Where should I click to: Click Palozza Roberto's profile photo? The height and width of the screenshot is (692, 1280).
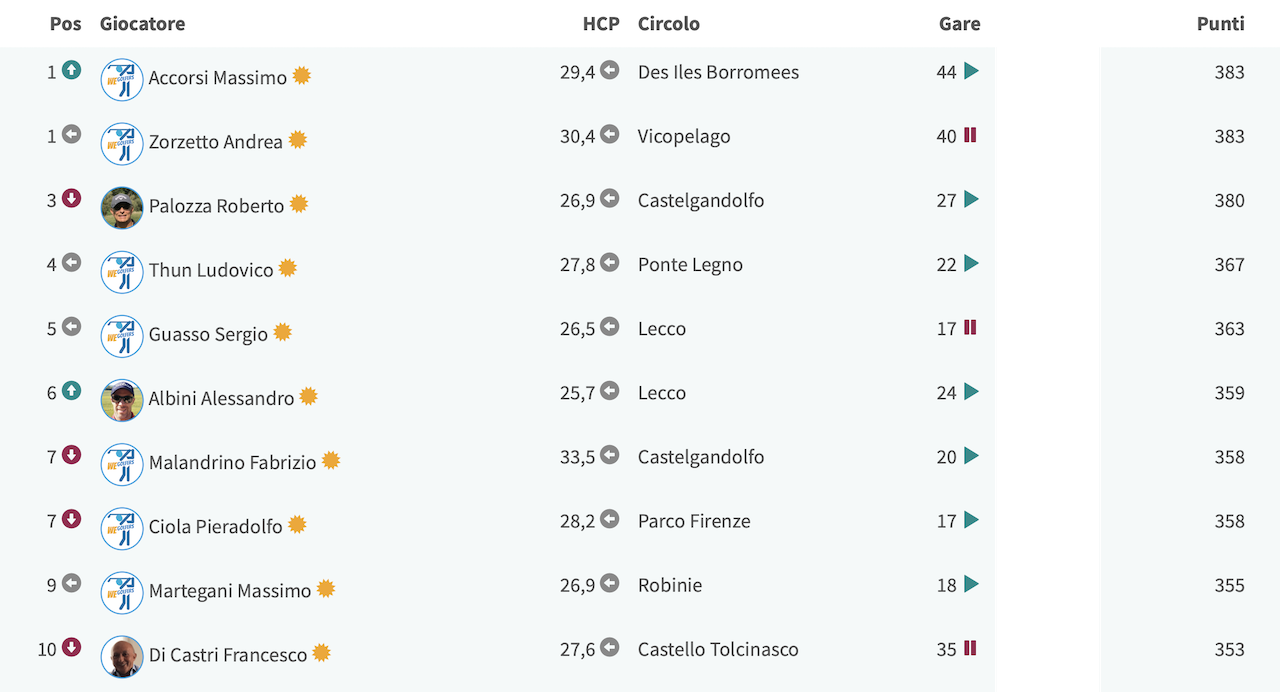pos(122,208)
